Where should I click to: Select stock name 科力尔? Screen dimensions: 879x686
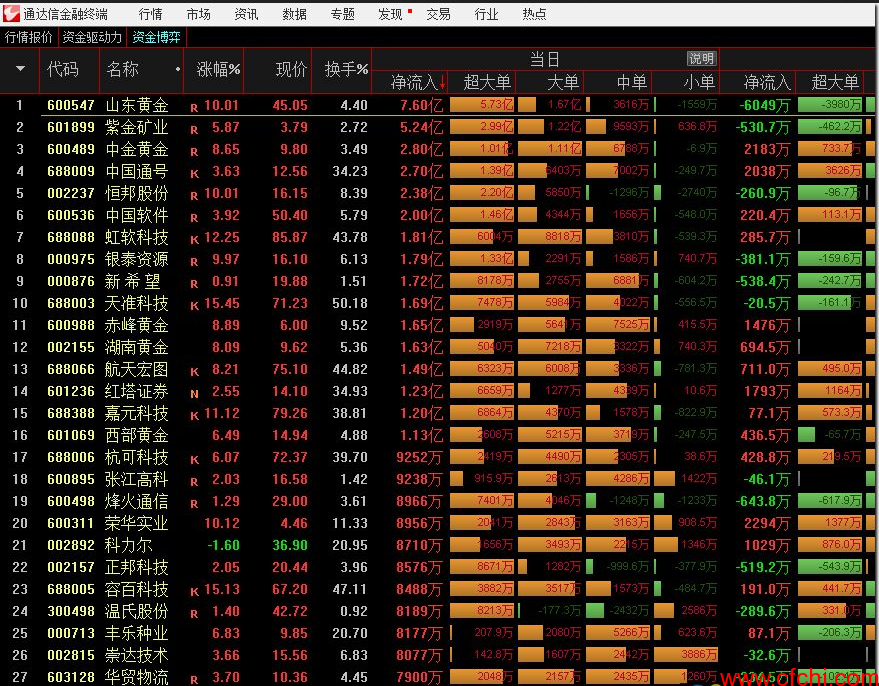(128, 545)
